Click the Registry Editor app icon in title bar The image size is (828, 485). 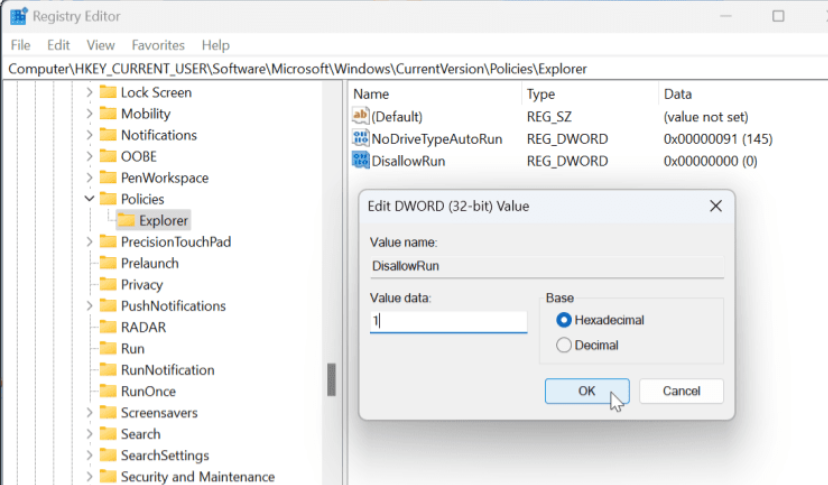18,16
